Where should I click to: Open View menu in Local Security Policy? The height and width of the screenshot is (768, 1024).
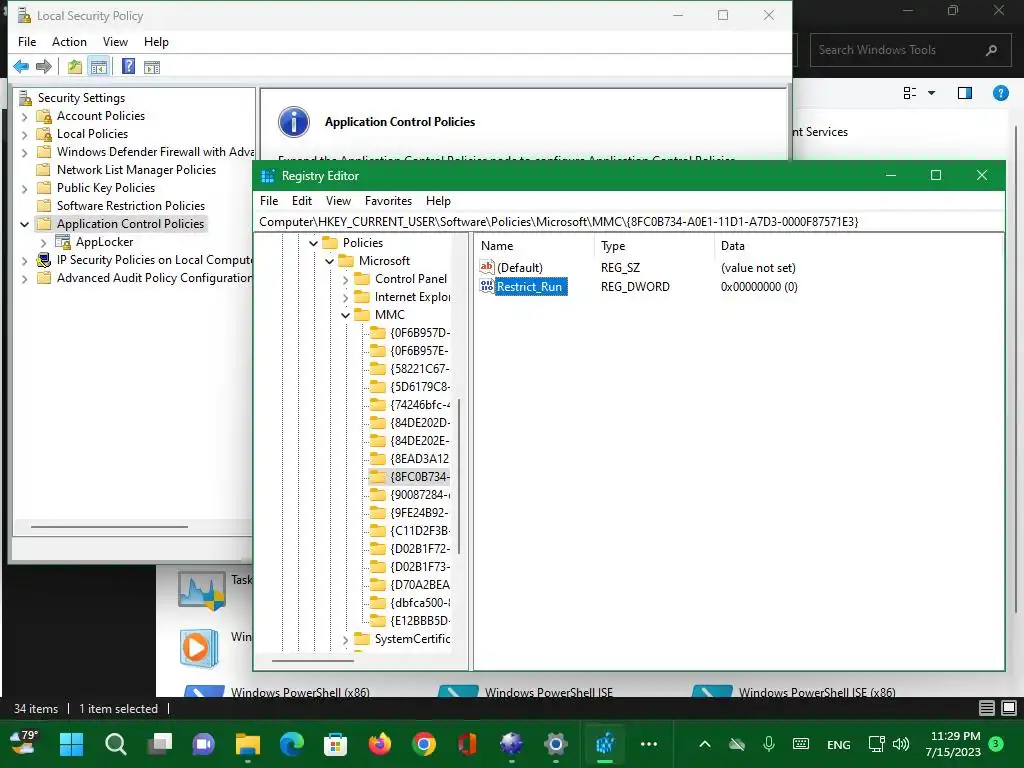[x=115, y=42]
